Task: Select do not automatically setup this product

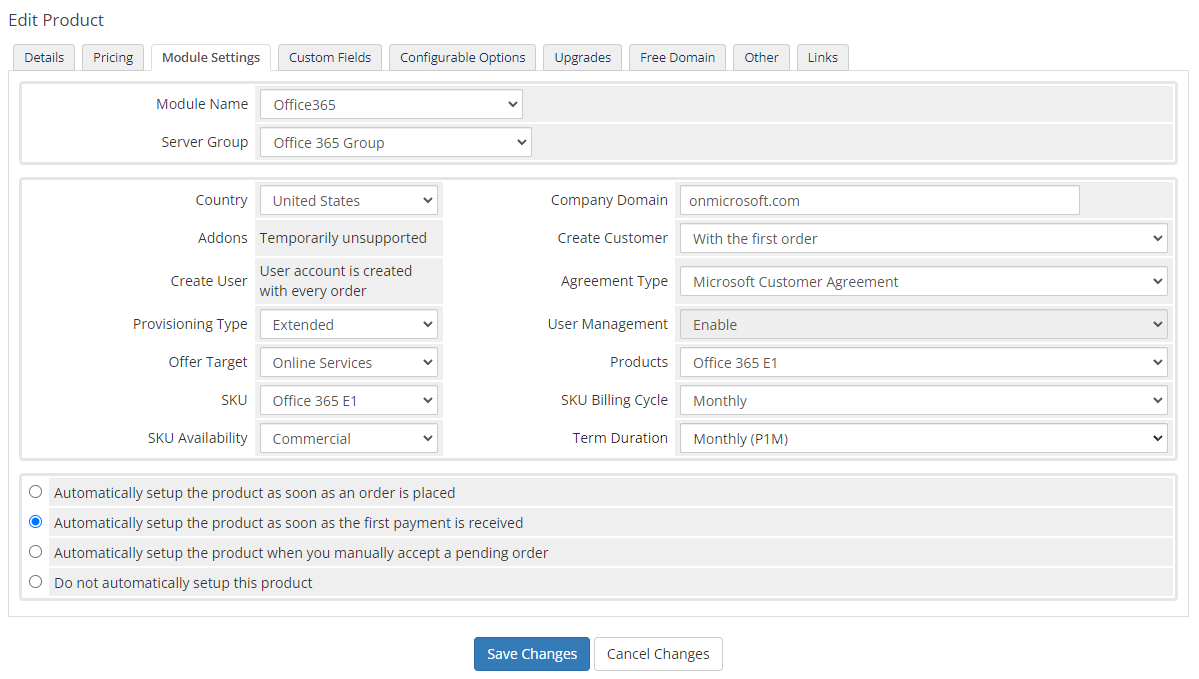Action: (x=35, y=581)
